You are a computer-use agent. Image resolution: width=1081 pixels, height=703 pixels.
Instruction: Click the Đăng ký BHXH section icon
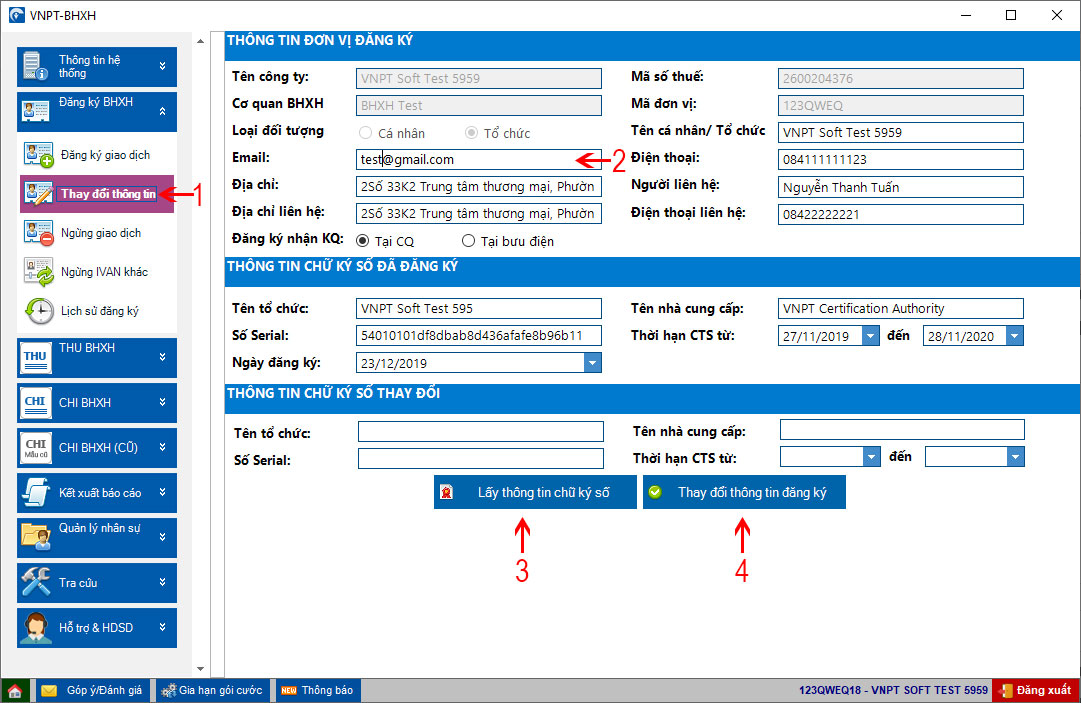[35, 110]
